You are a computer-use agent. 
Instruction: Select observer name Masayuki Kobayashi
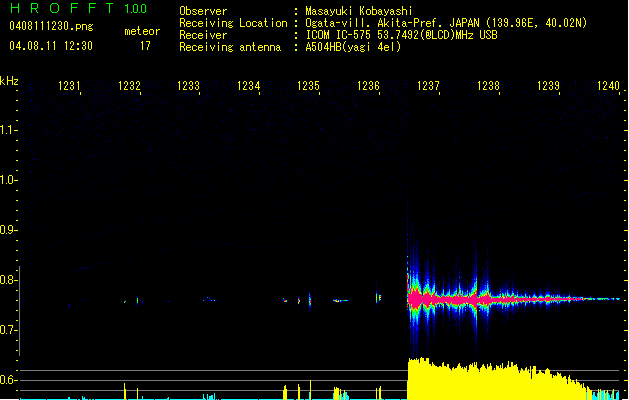coord(359,11)
